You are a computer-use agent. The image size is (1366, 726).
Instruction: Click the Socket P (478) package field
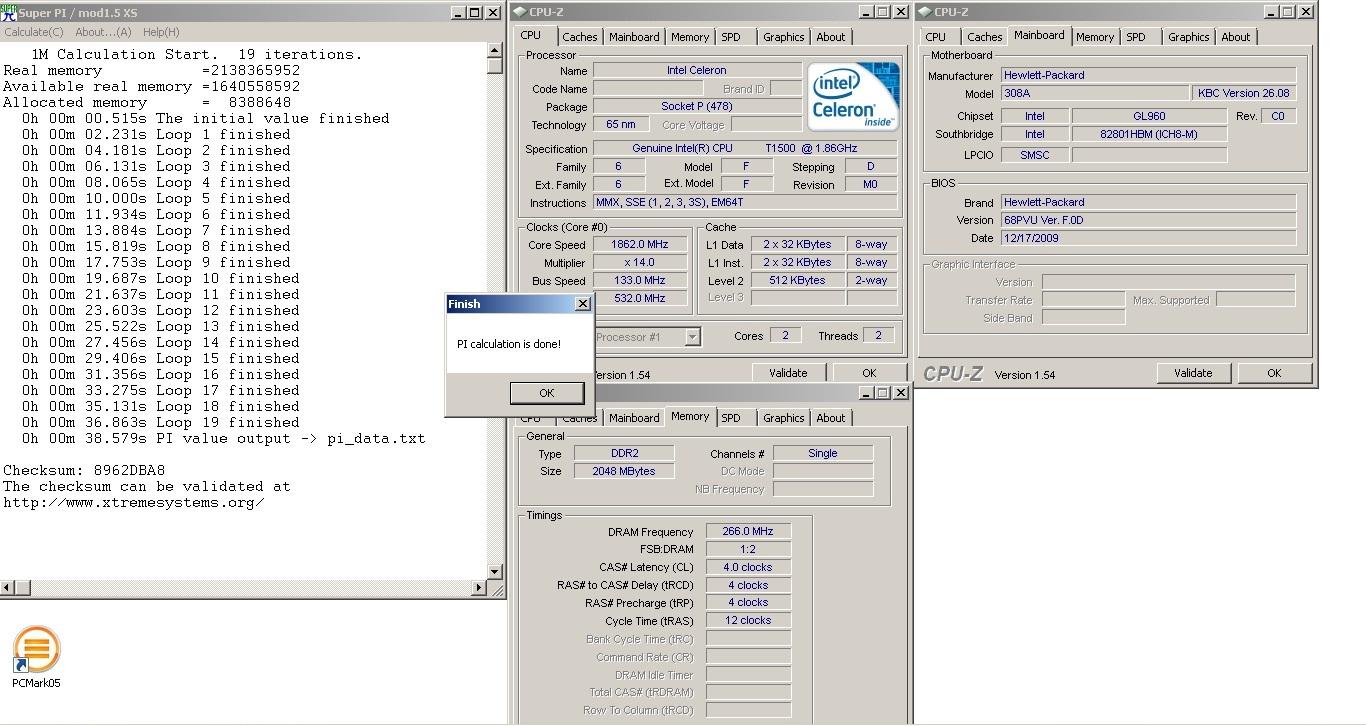(x=696, y=106)
